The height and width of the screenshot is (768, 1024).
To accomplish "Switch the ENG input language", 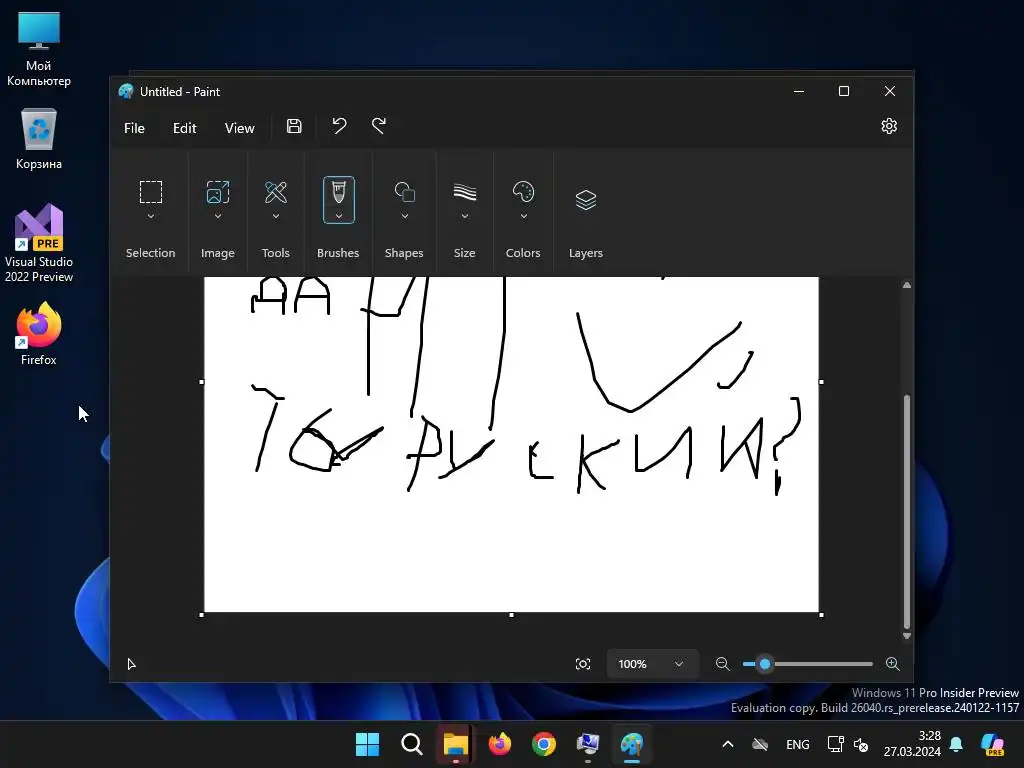I will tap(797, 744).
